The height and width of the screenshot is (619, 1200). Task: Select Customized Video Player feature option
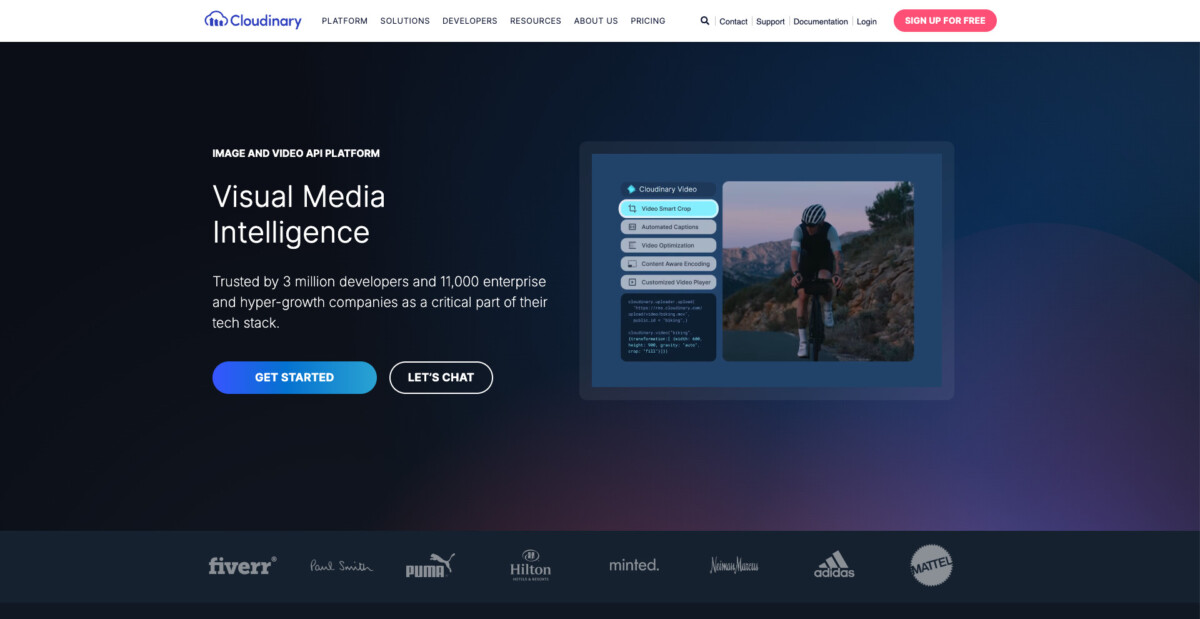click(668, 283)
